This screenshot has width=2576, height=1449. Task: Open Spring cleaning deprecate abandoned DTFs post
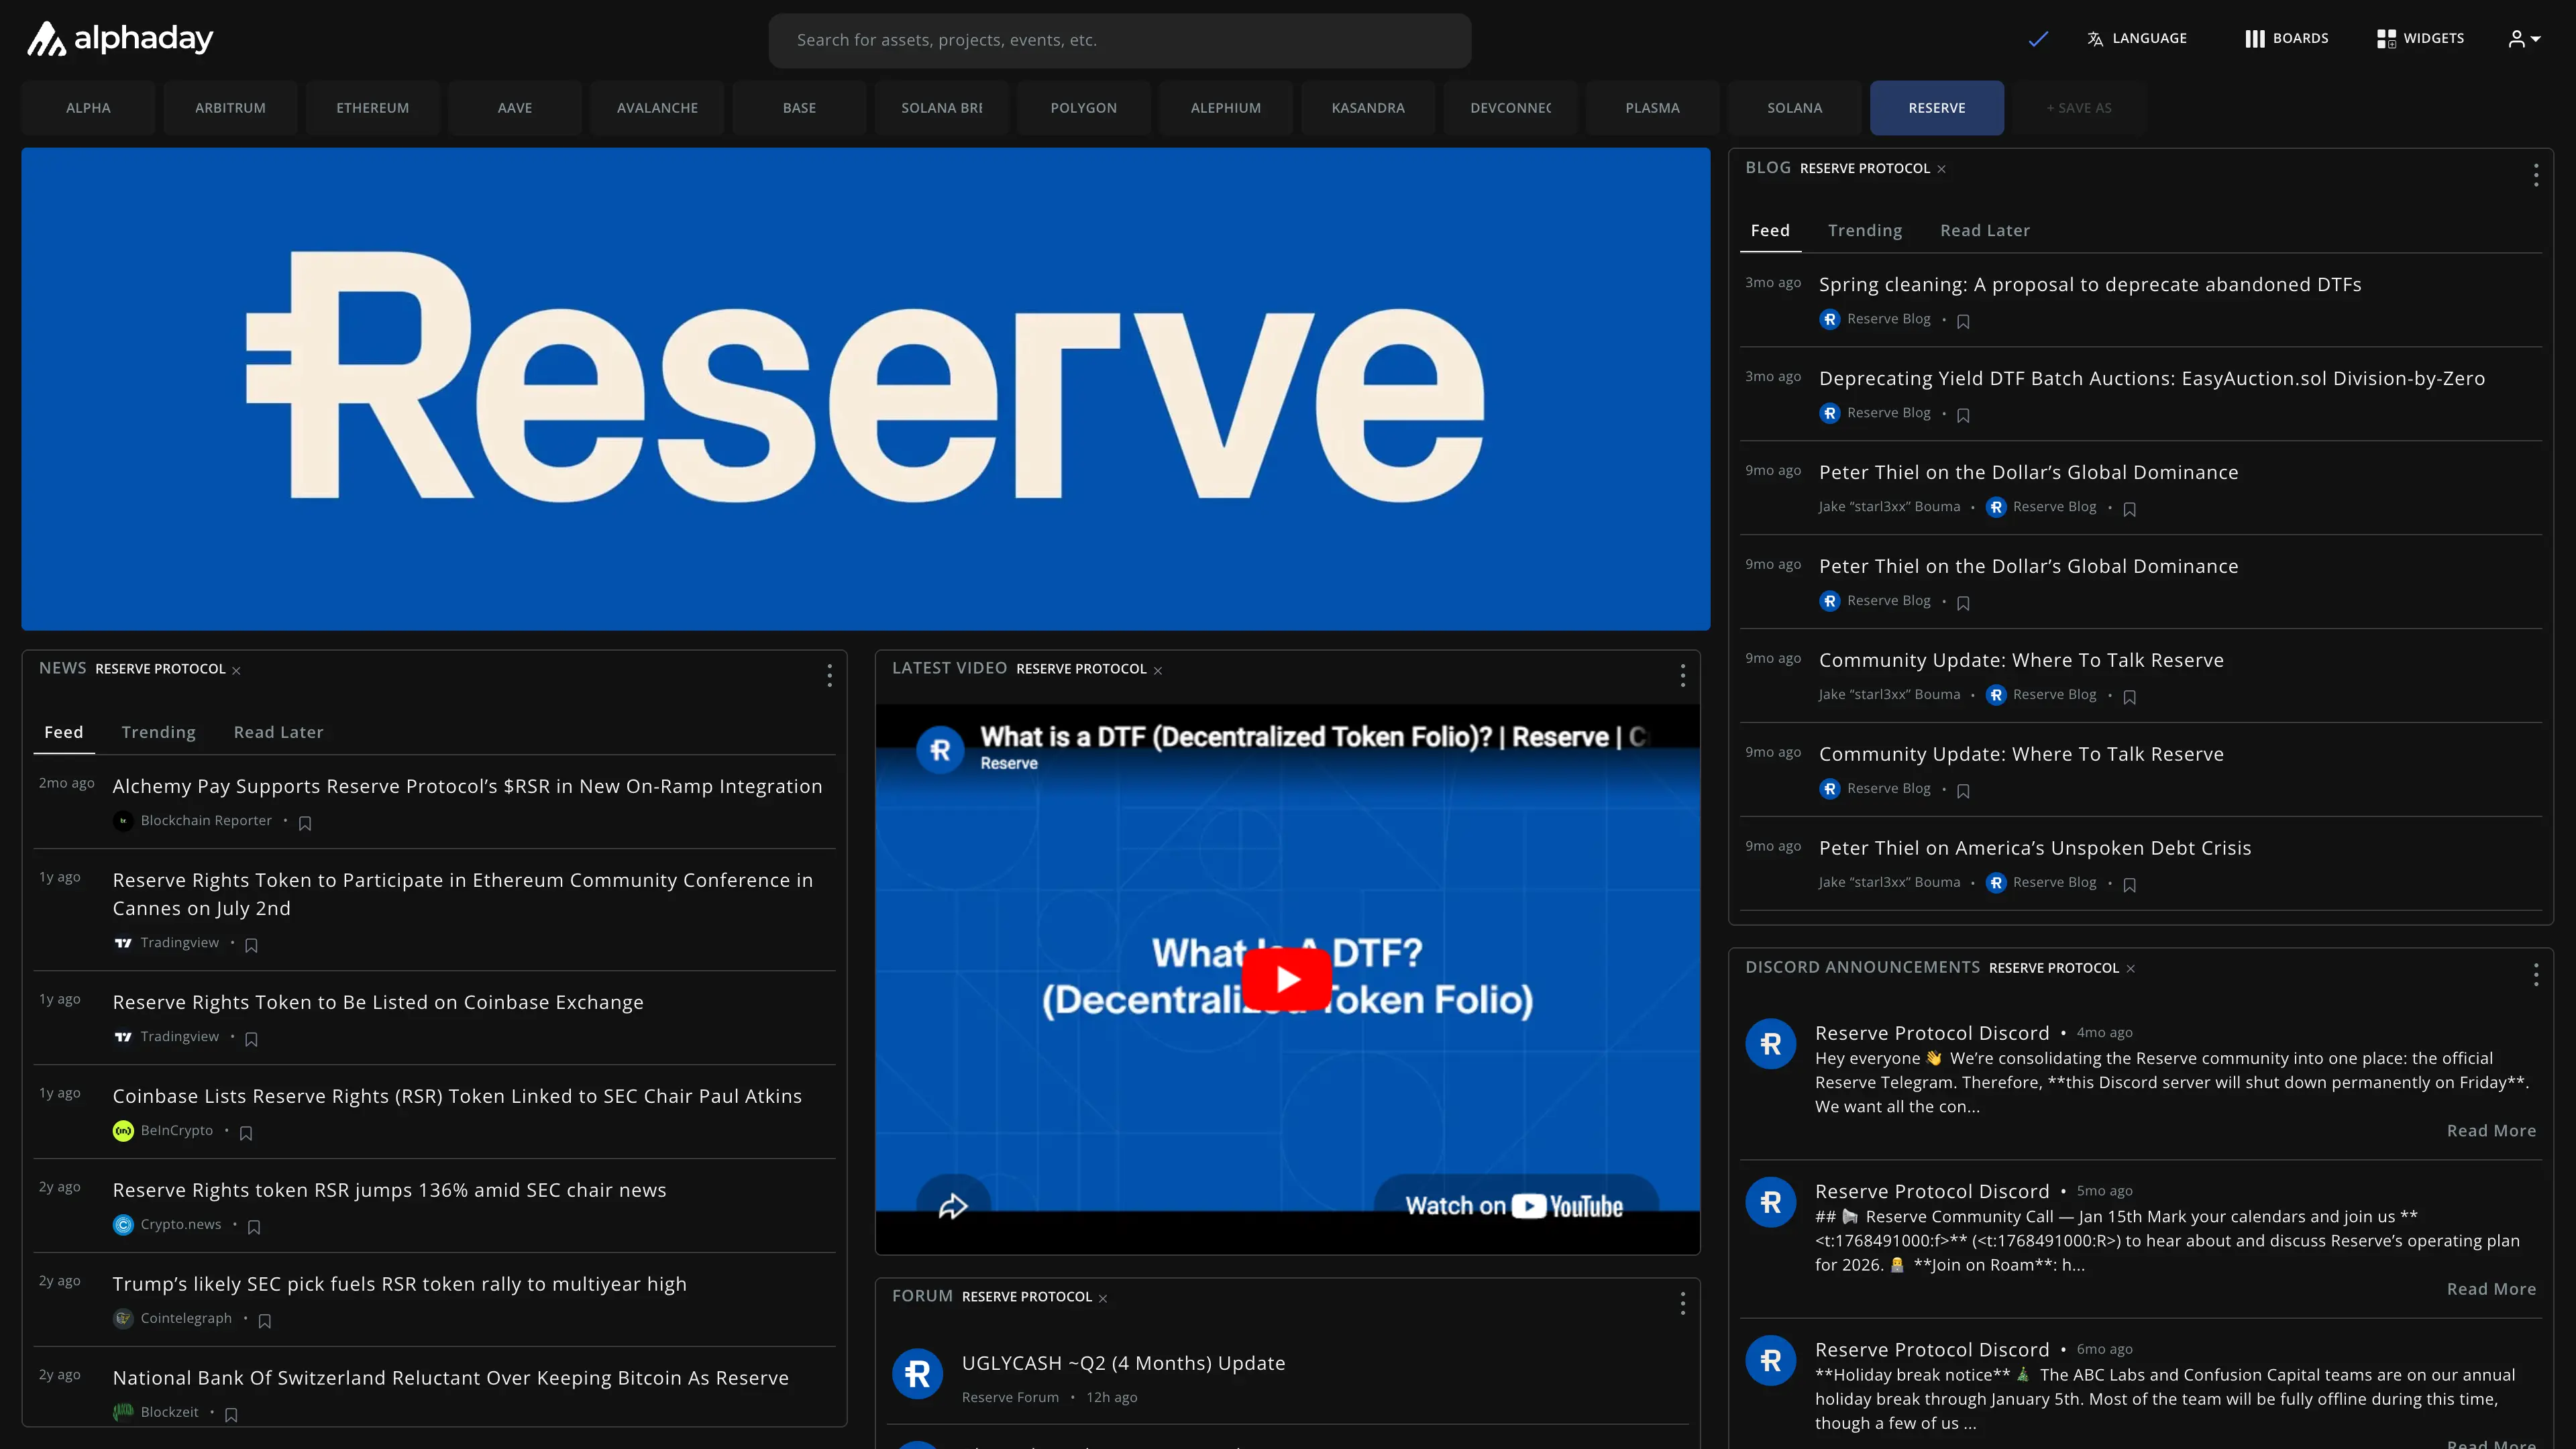(x=2090, y=285)
